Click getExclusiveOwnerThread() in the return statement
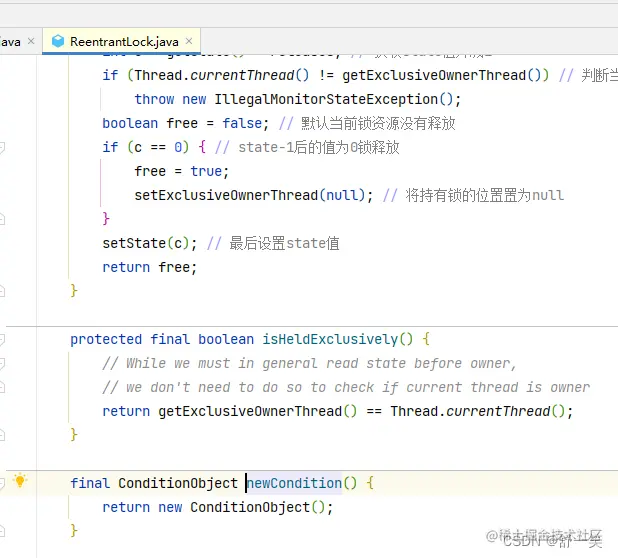618x558 pixels. click(257, 411)
